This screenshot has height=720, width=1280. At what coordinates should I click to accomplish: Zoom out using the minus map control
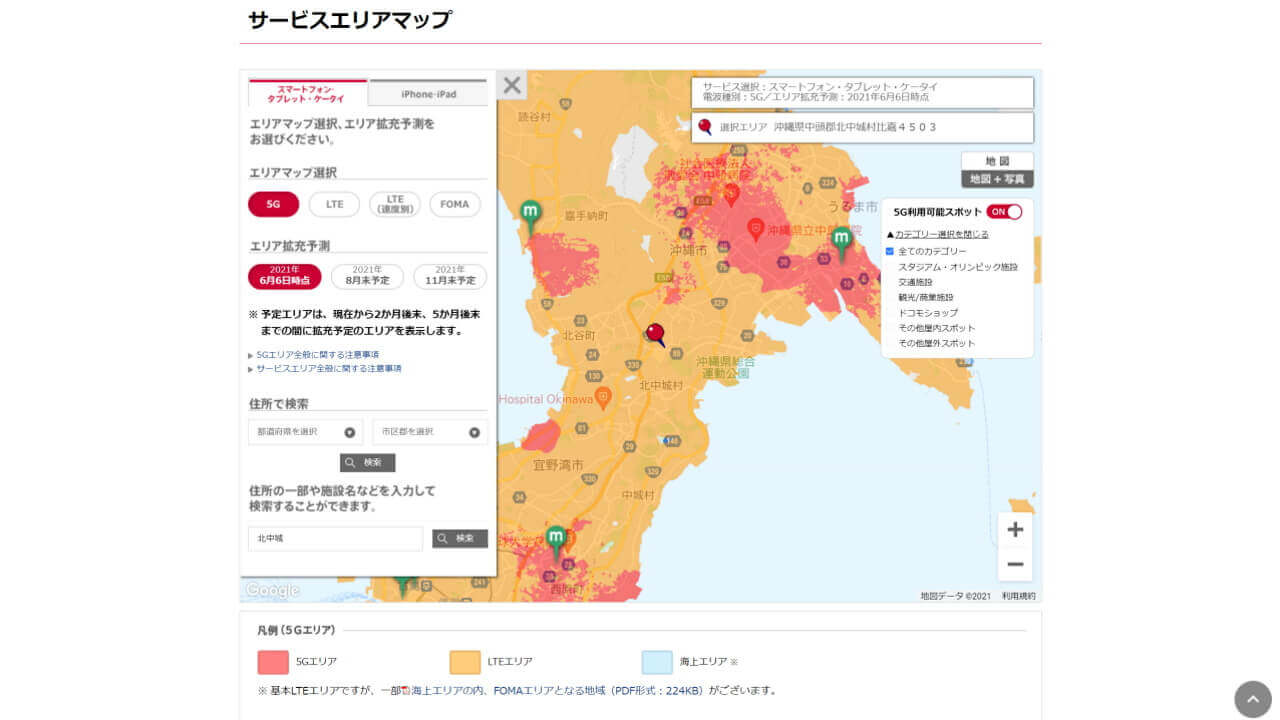(x=1014, y=564)
